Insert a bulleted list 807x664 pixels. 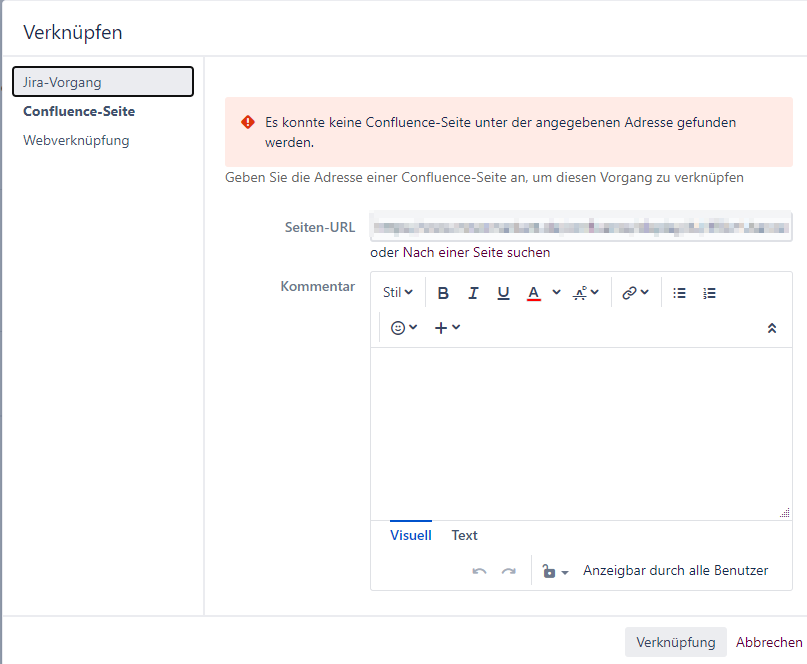tap(679, 293)
